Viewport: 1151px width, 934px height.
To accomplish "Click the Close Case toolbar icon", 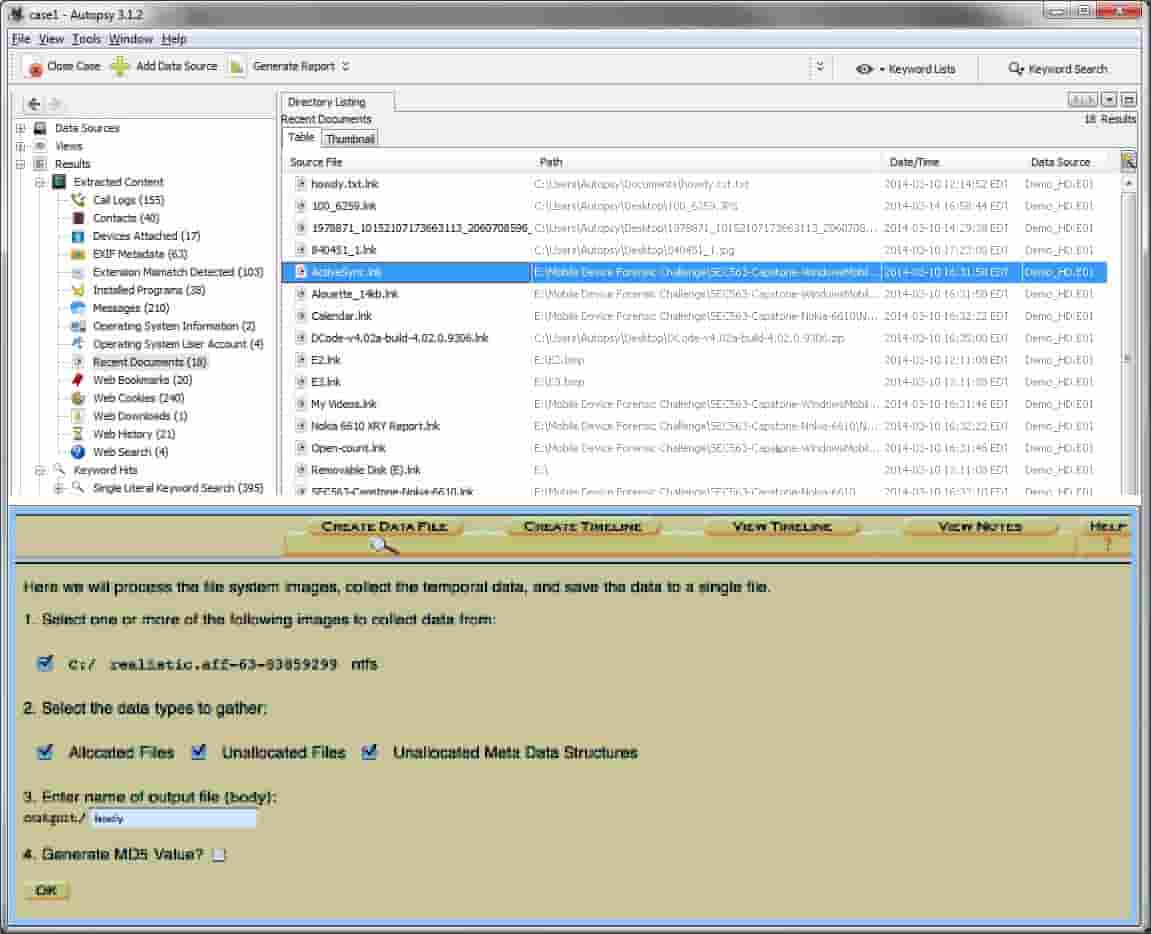I will (35, 68).
